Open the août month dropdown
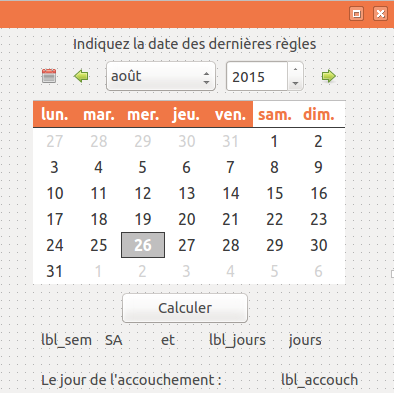Image resolution: width=394 pixels, height=393 pixels. coord(161,76)
